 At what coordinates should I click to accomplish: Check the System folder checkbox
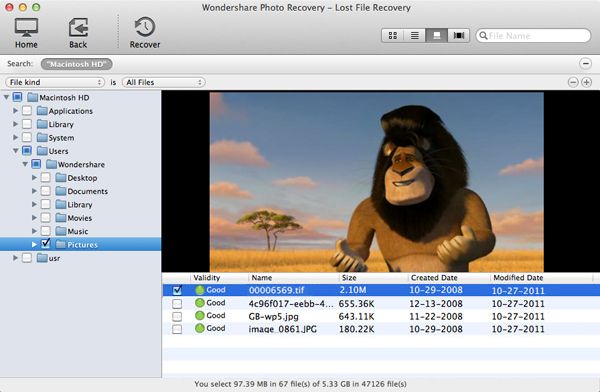(27, 137)
